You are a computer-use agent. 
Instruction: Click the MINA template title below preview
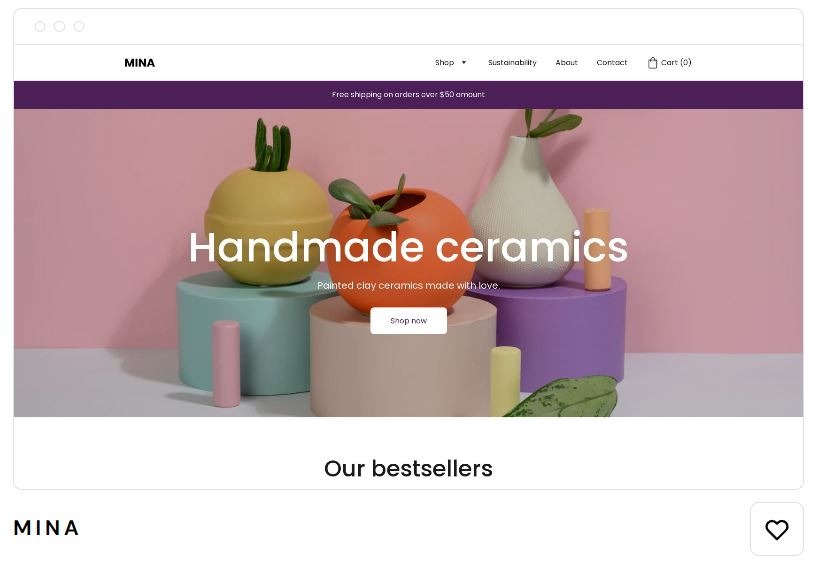pos(46,528)
